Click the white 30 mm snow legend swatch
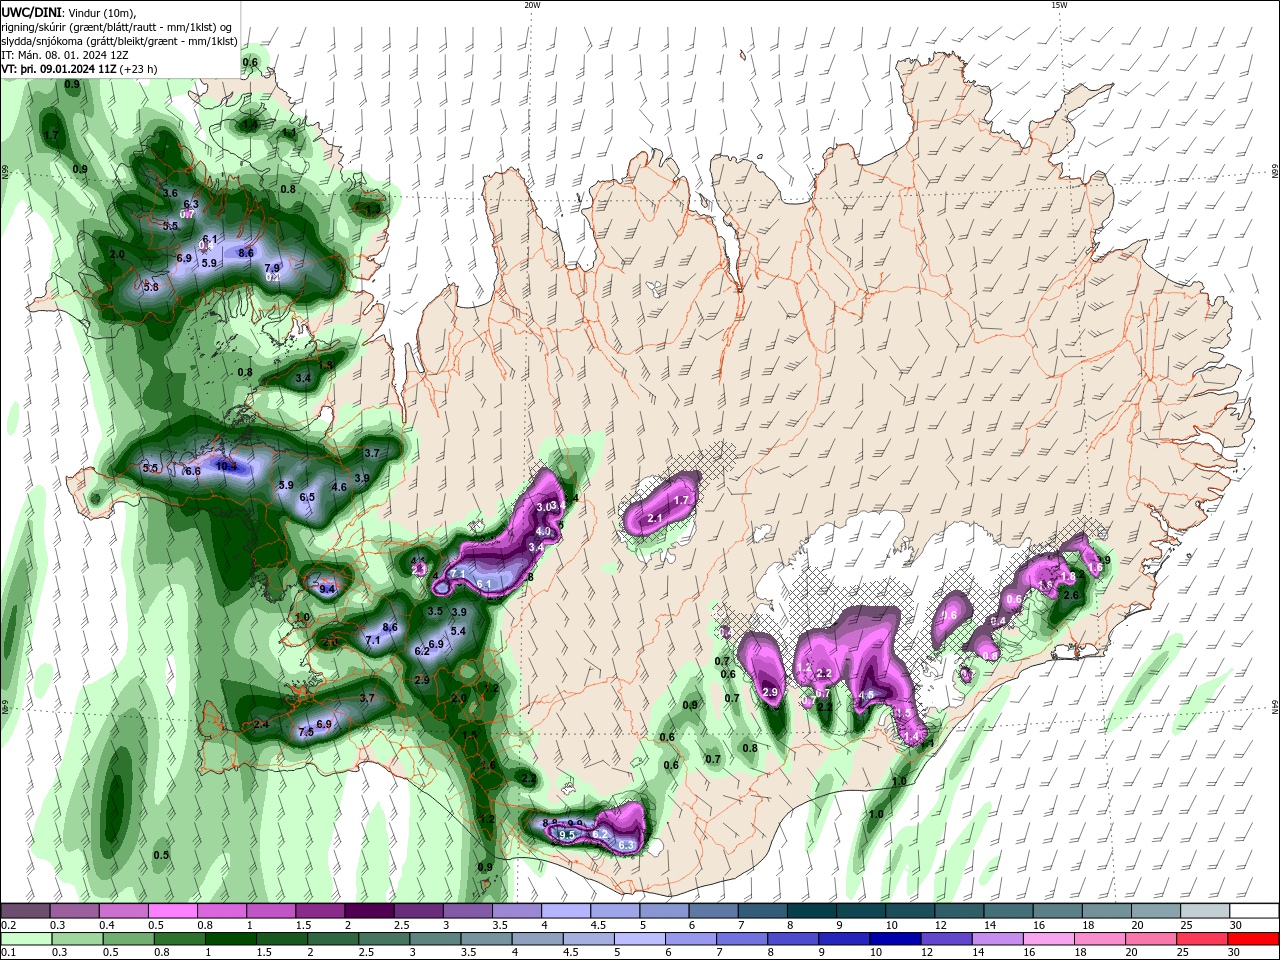Image resolution: width=1280 pixels, height=960 pixels. (1254, 911)
